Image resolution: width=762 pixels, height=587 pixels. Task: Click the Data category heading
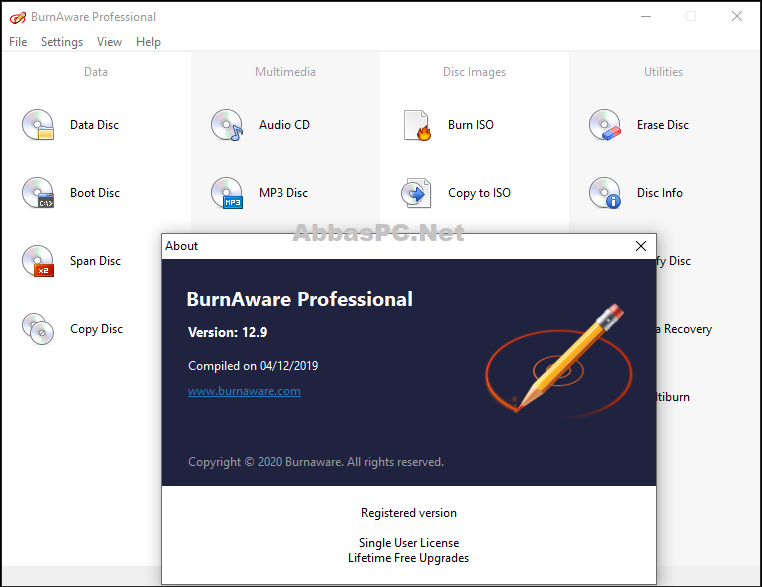(x=96, y=72)
